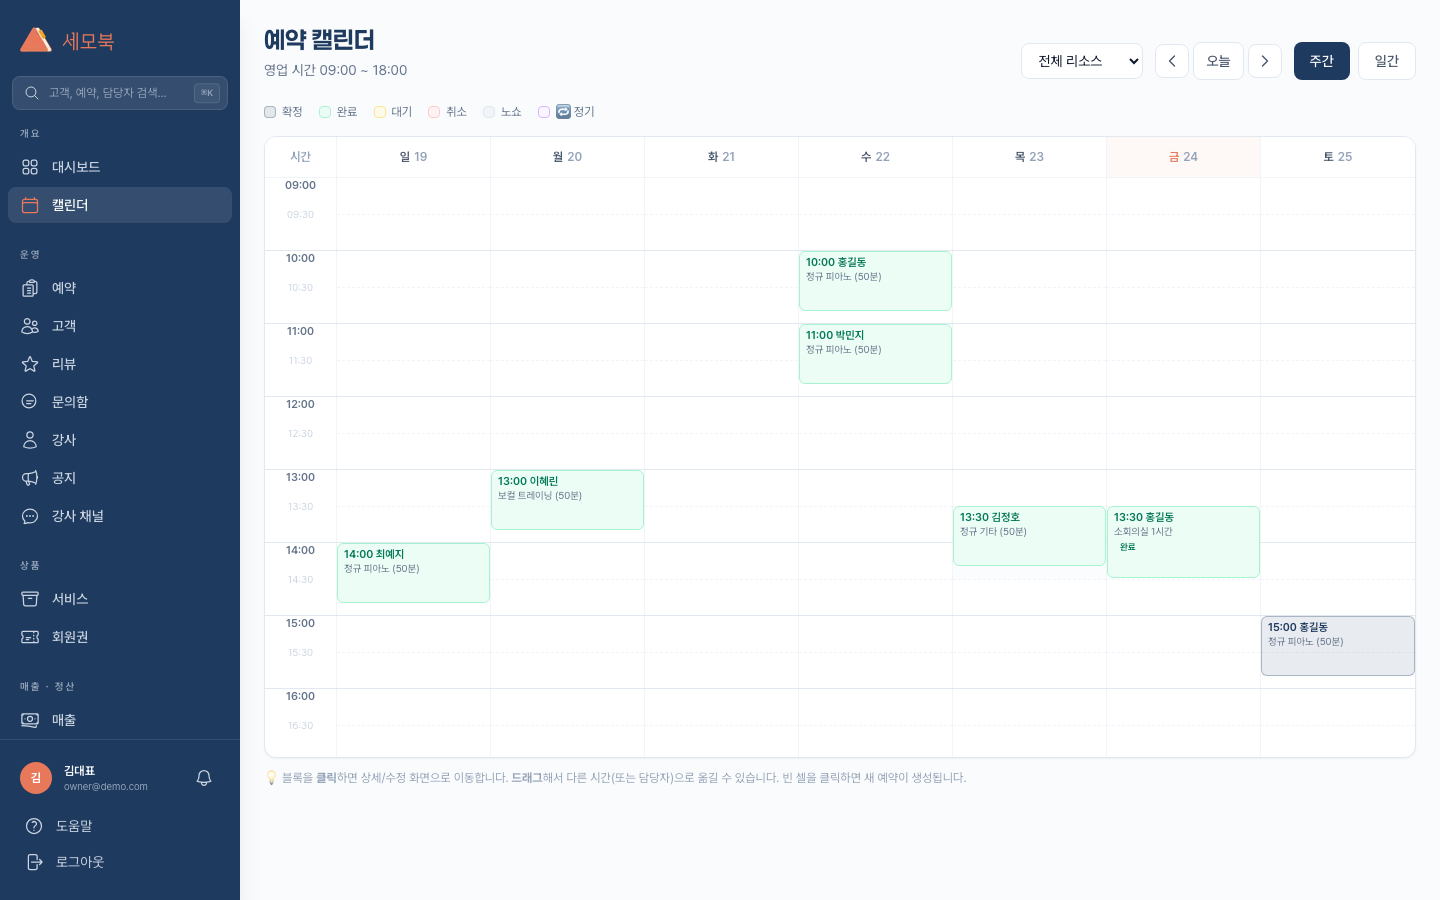Click the notification bell icon
The image size is (1440, 900).
(x=204, y=778)
